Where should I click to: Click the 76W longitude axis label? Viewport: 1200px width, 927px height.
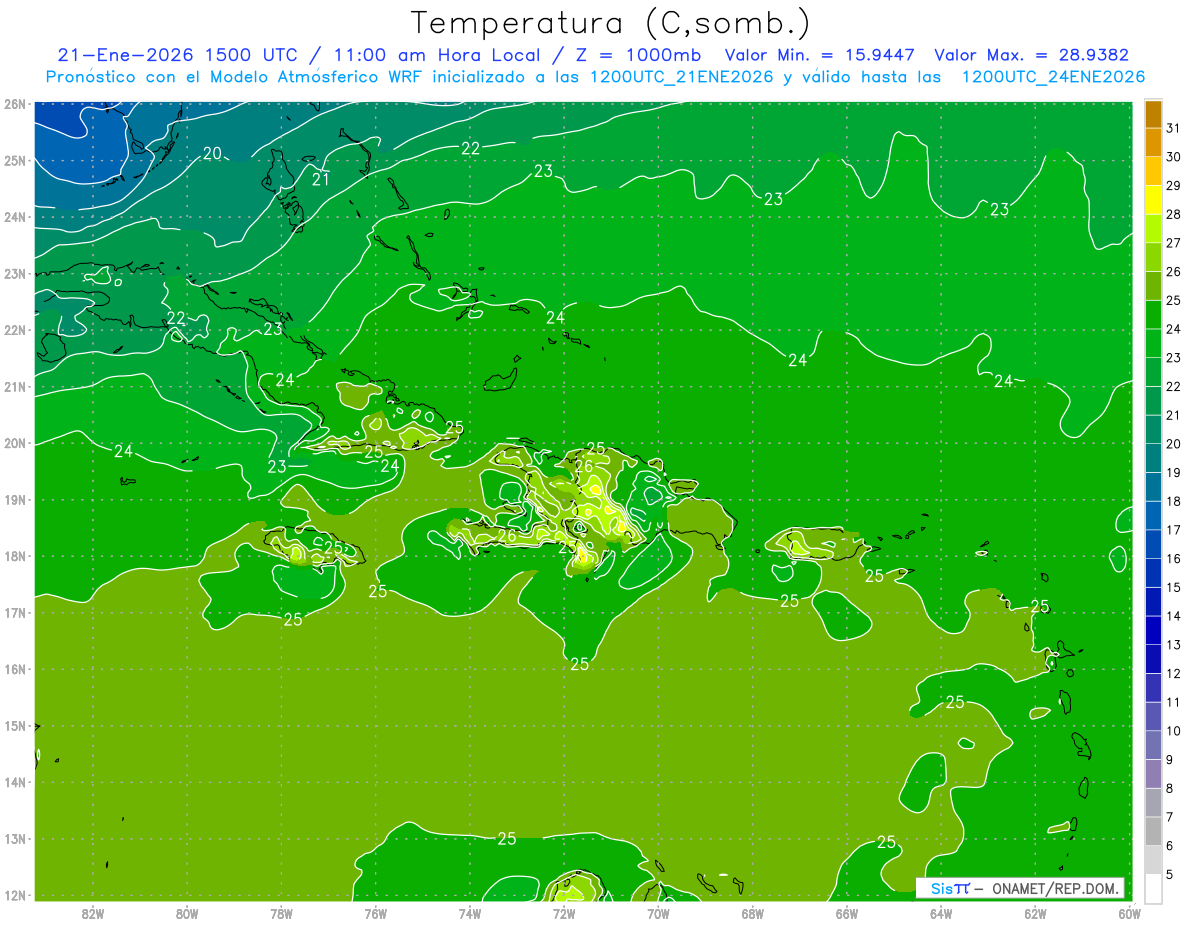[375, 913]
